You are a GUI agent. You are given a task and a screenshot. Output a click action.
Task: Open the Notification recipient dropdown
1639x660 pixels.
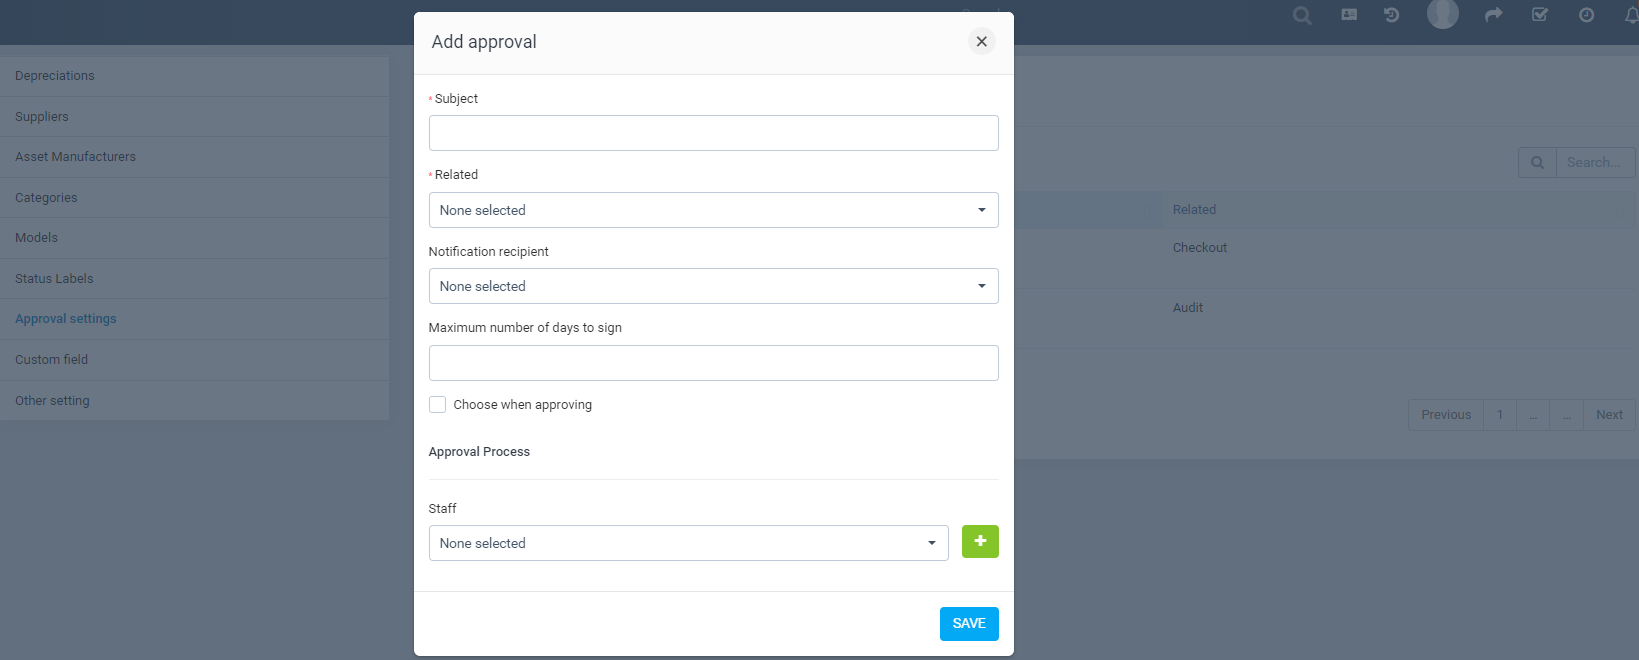(x=713, y=286)
